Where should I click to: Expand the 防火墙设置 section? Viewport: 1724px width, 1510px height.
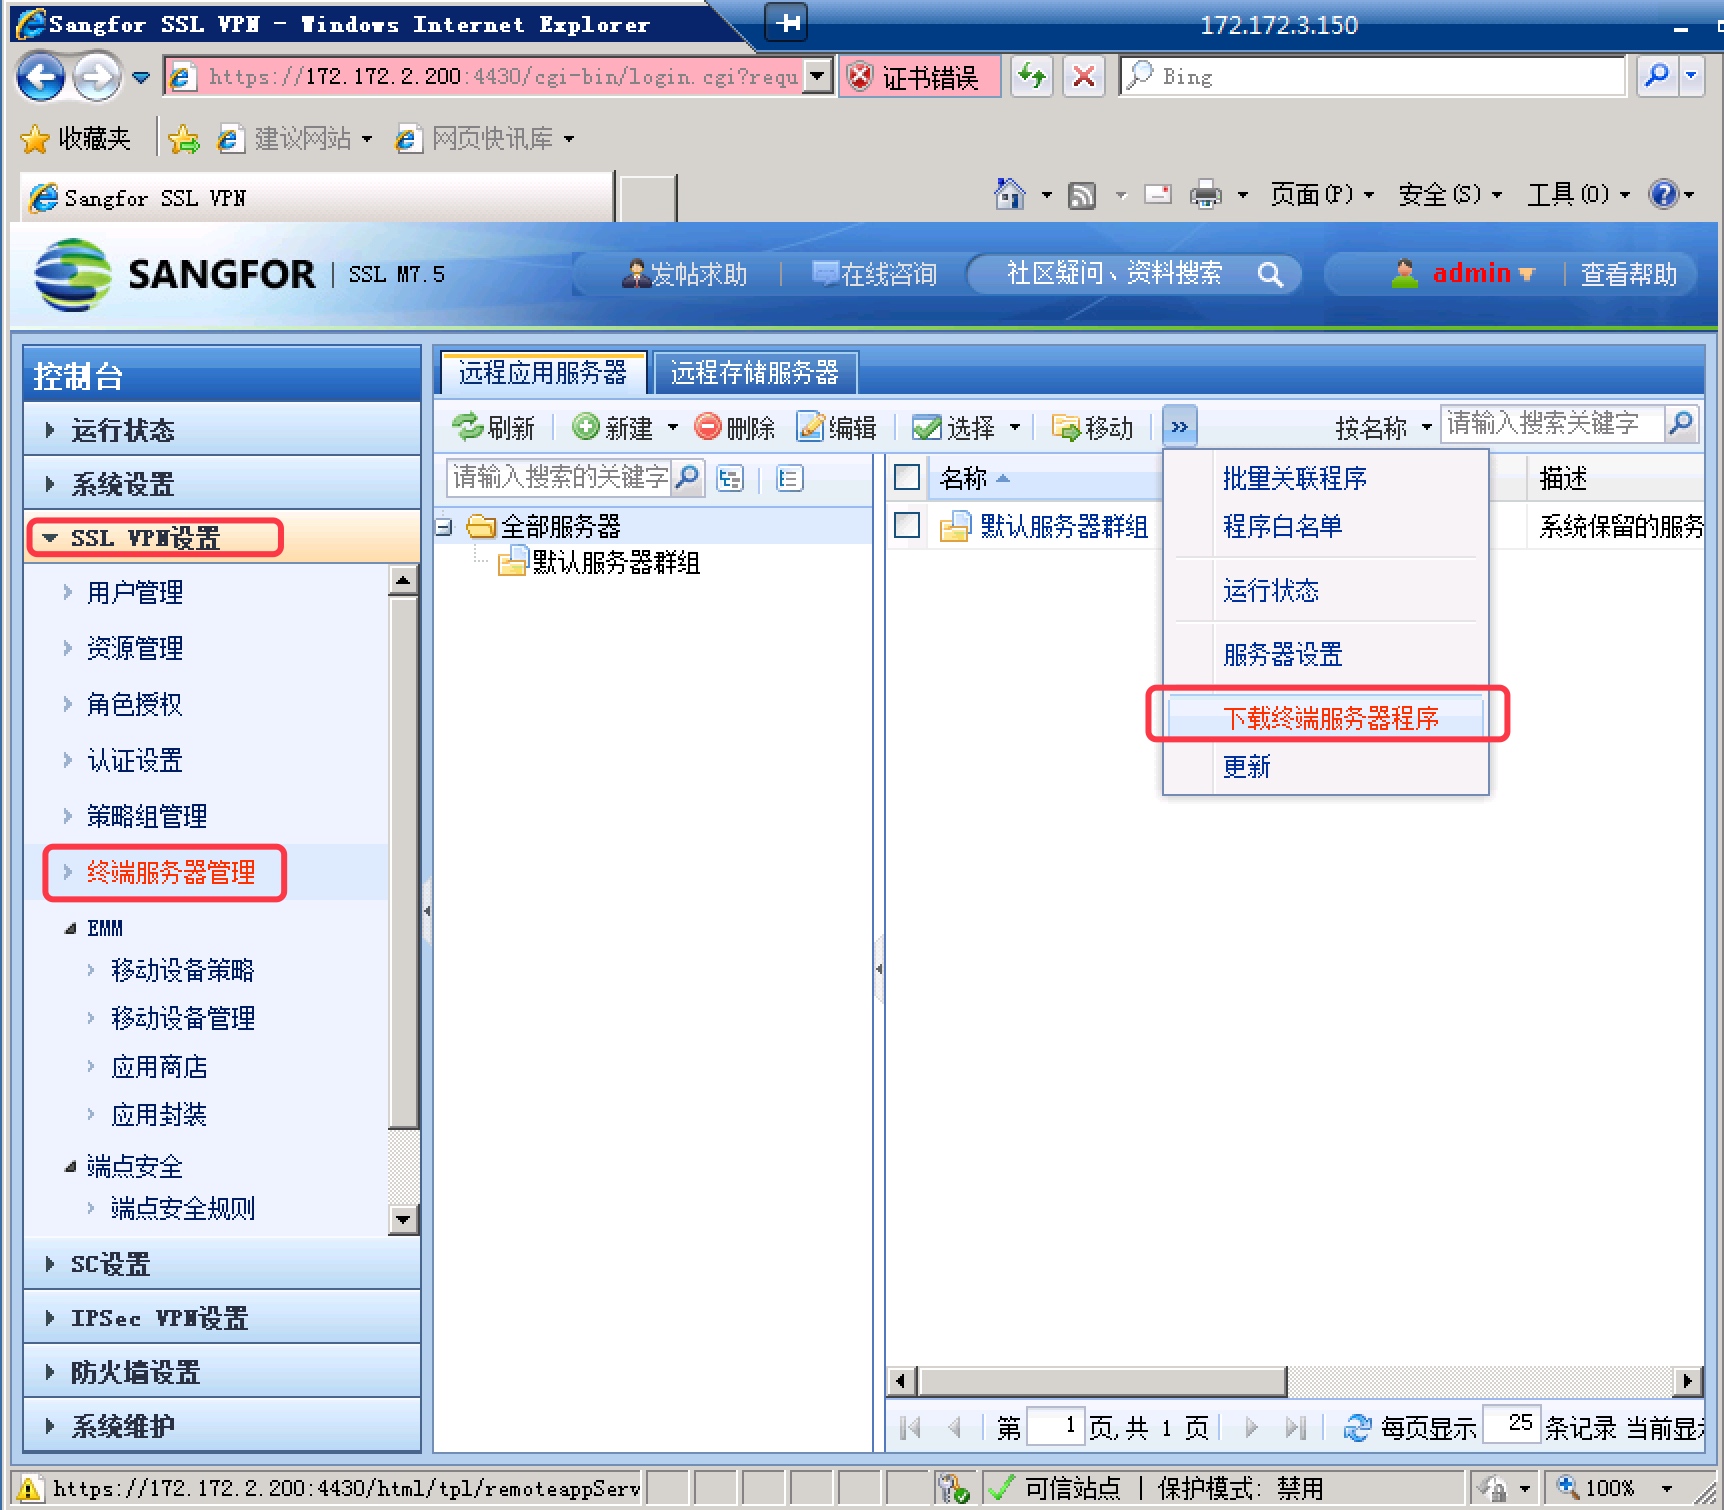(x=222, y=1372)
